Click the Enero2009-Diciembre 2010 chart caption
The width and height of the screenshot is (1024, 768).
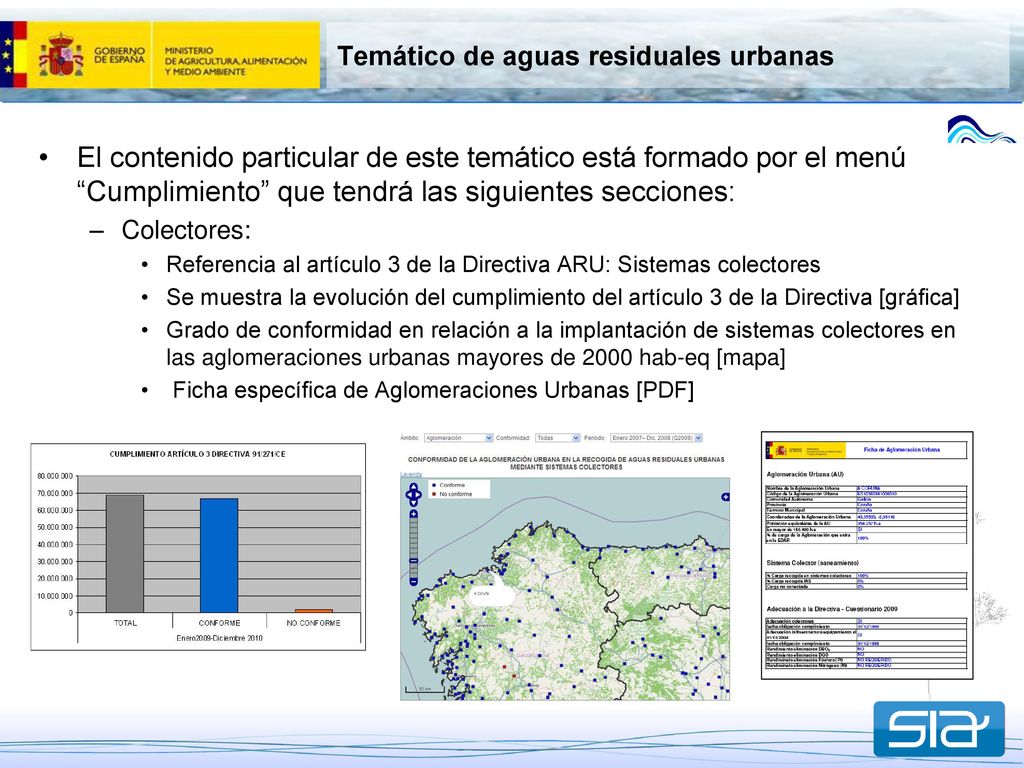coord(219,638)
